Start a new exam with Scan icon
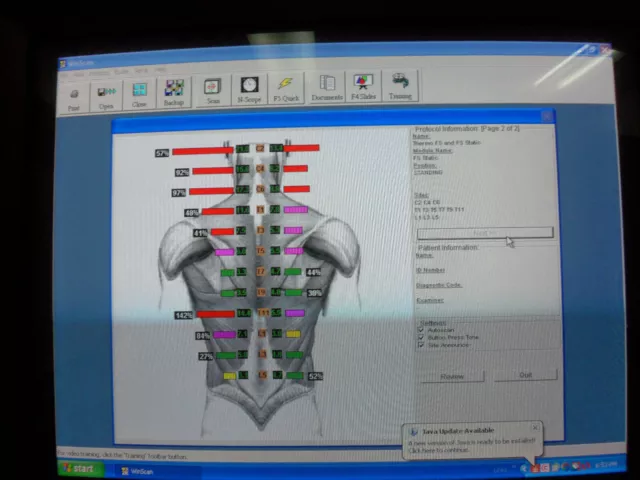Viewport: 640px width, 480px height. pos(213,90)
